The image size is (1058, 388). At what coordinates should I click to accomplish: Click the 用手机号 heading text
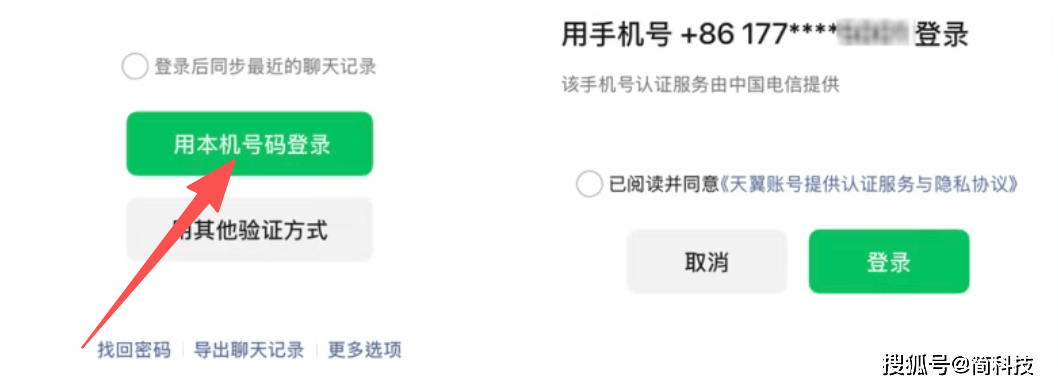pyautogui.click(x=616, y=35)
